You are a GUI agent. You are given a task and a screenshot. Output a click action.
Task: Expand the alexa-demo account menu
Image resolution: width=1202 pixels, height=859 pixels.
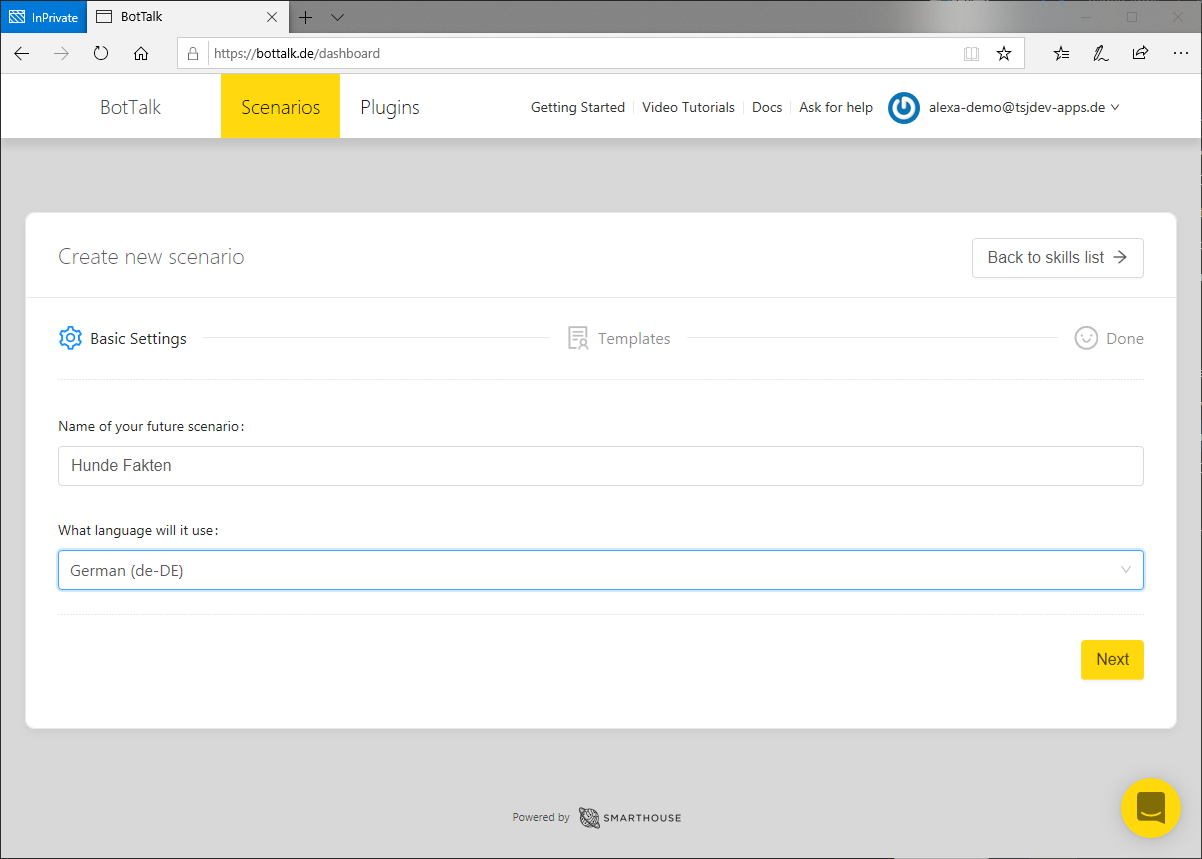pos(1023,108)
